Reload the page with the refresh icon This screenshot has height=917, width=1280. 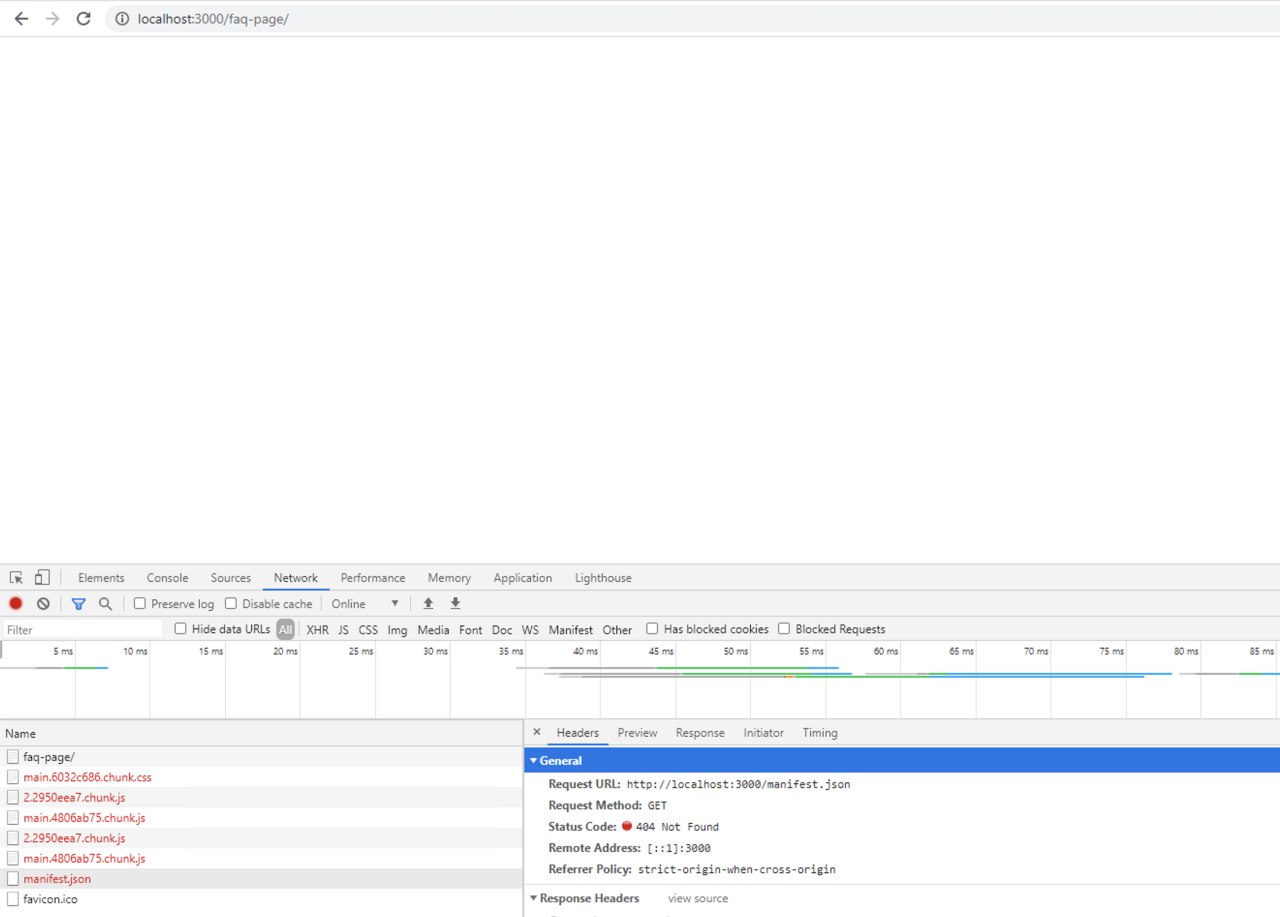tap(84, 19)
